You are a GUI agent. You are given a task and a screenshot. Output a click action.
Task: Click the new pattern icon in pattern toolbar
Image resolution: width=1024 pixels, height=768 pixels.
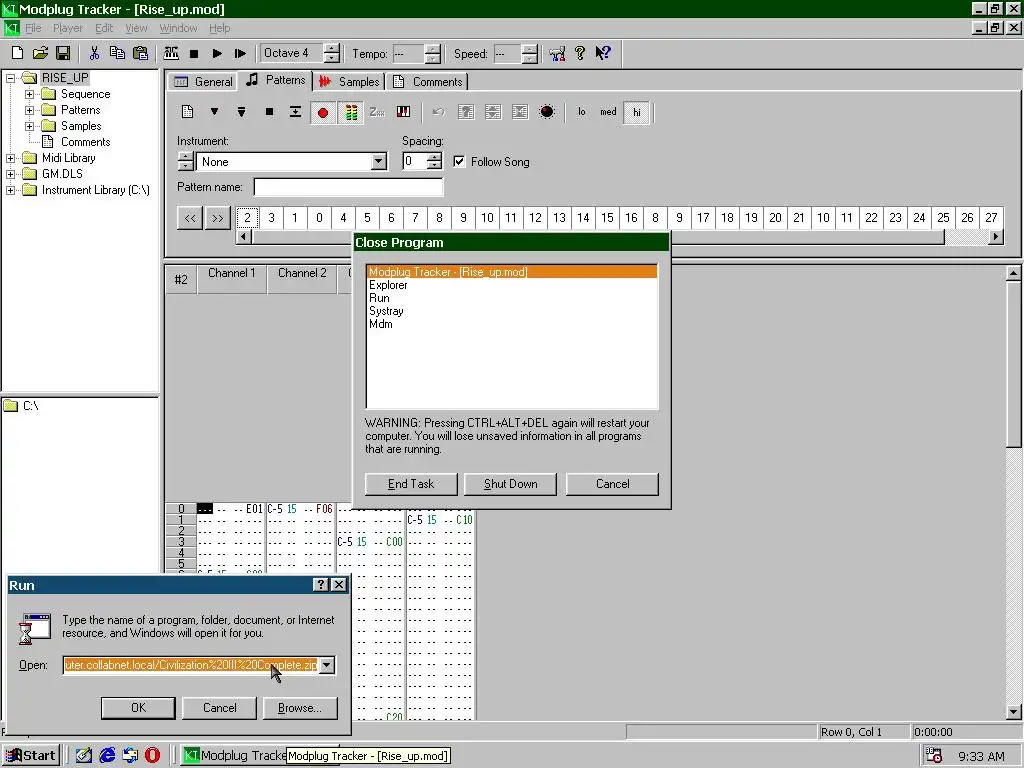pos(187,112)
